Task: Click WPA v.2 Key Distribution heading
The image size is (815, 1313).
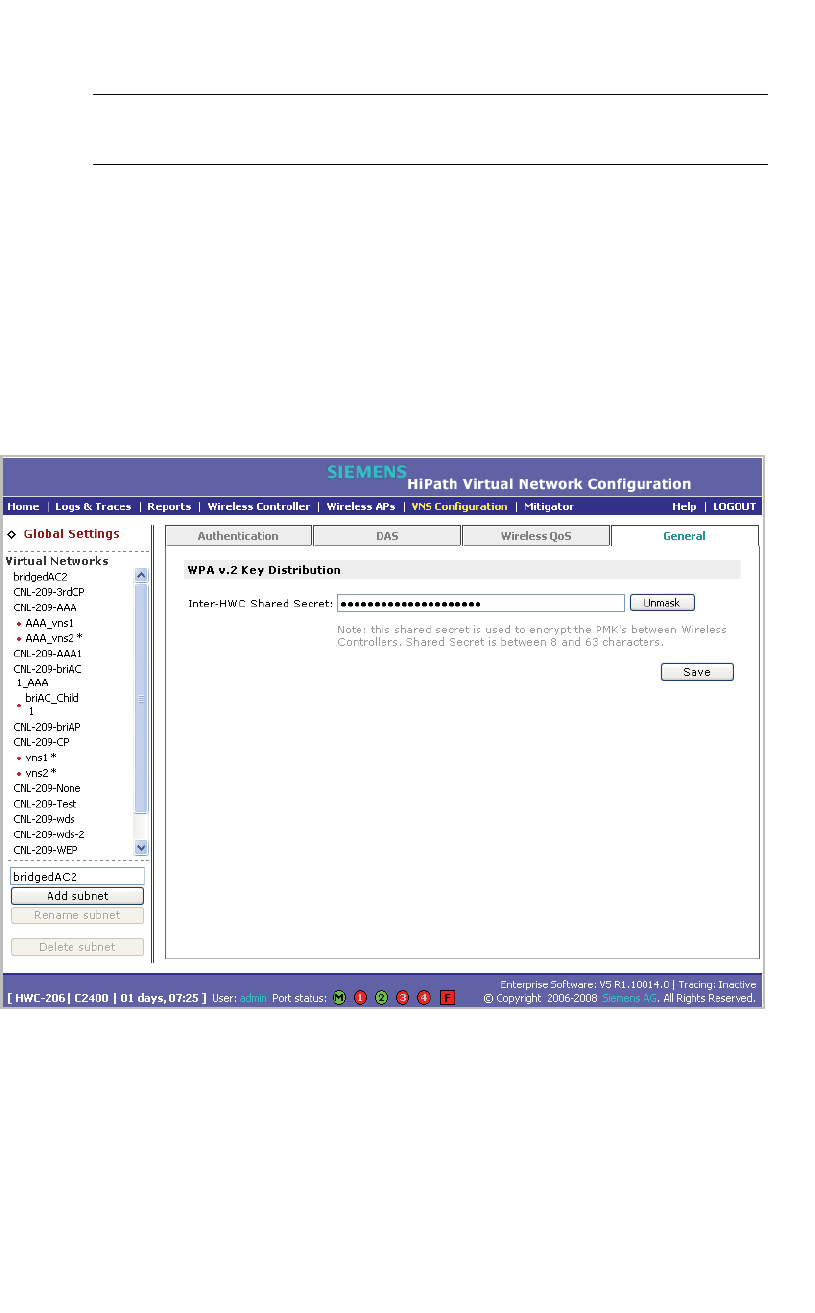Action: [264, 570]
